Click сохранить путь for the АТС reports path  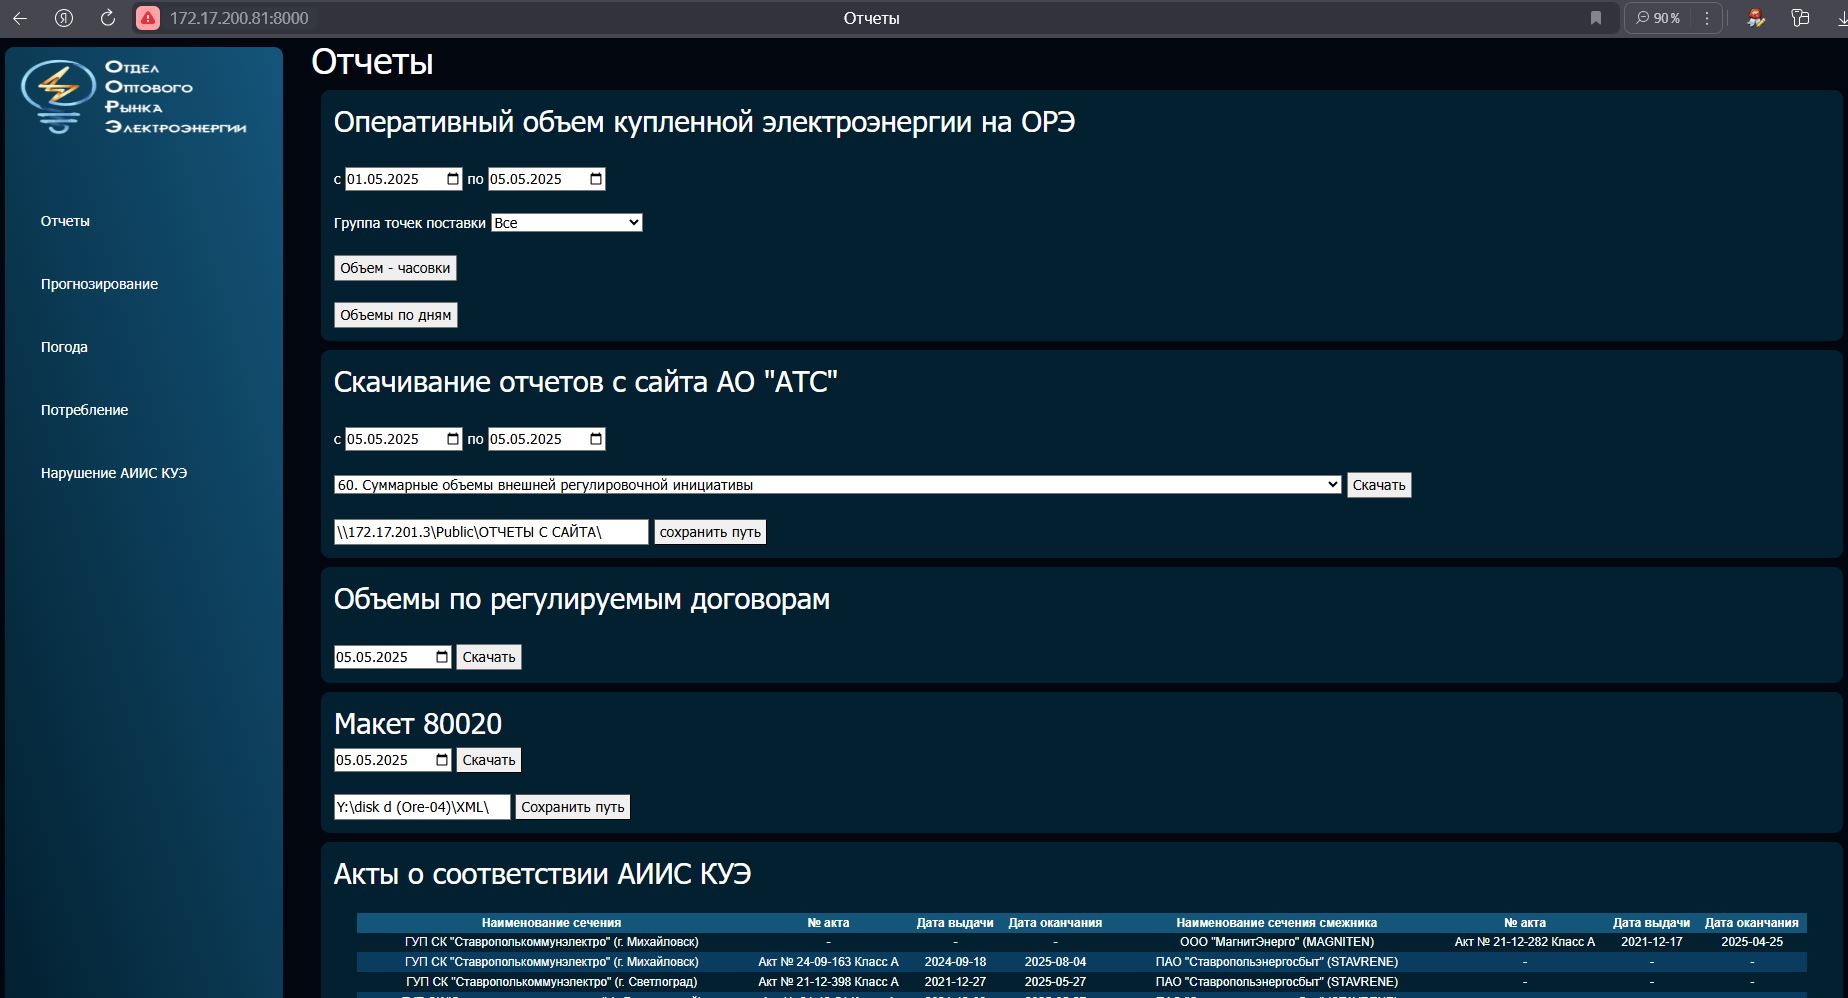(710, 532)
